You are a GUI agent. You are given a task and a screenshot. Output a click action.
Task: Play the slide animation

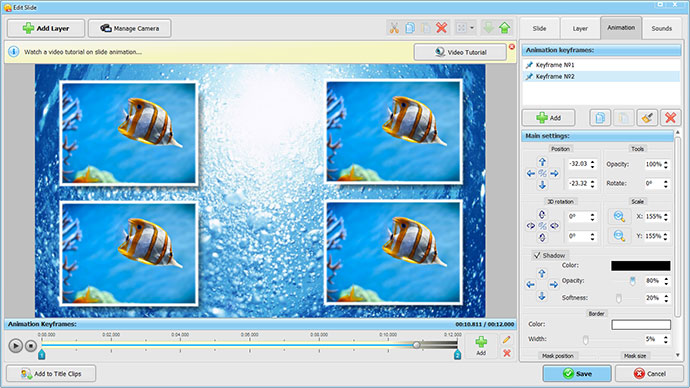tap(15, 346)
